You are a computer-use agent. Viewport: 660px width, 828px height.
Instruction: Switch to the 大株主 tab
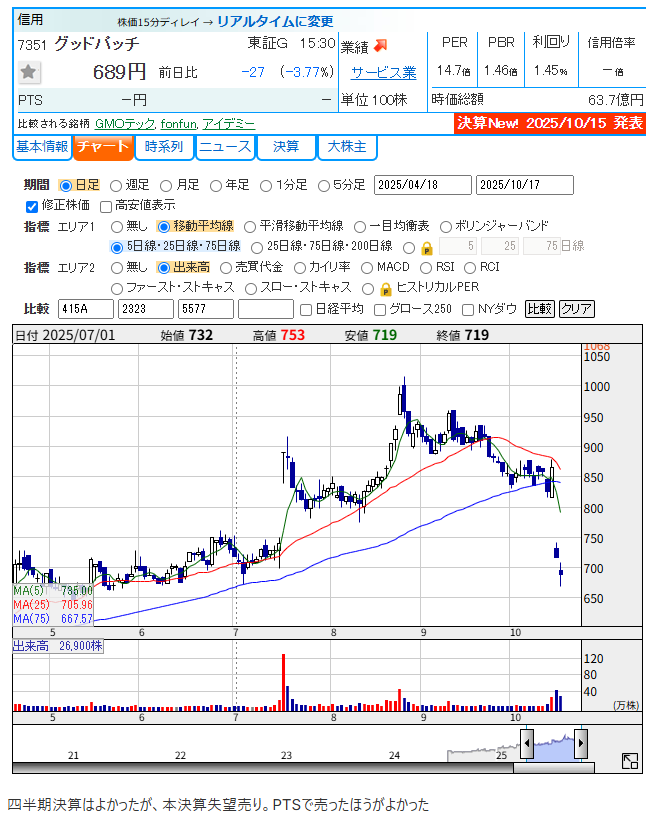(347, 147)
